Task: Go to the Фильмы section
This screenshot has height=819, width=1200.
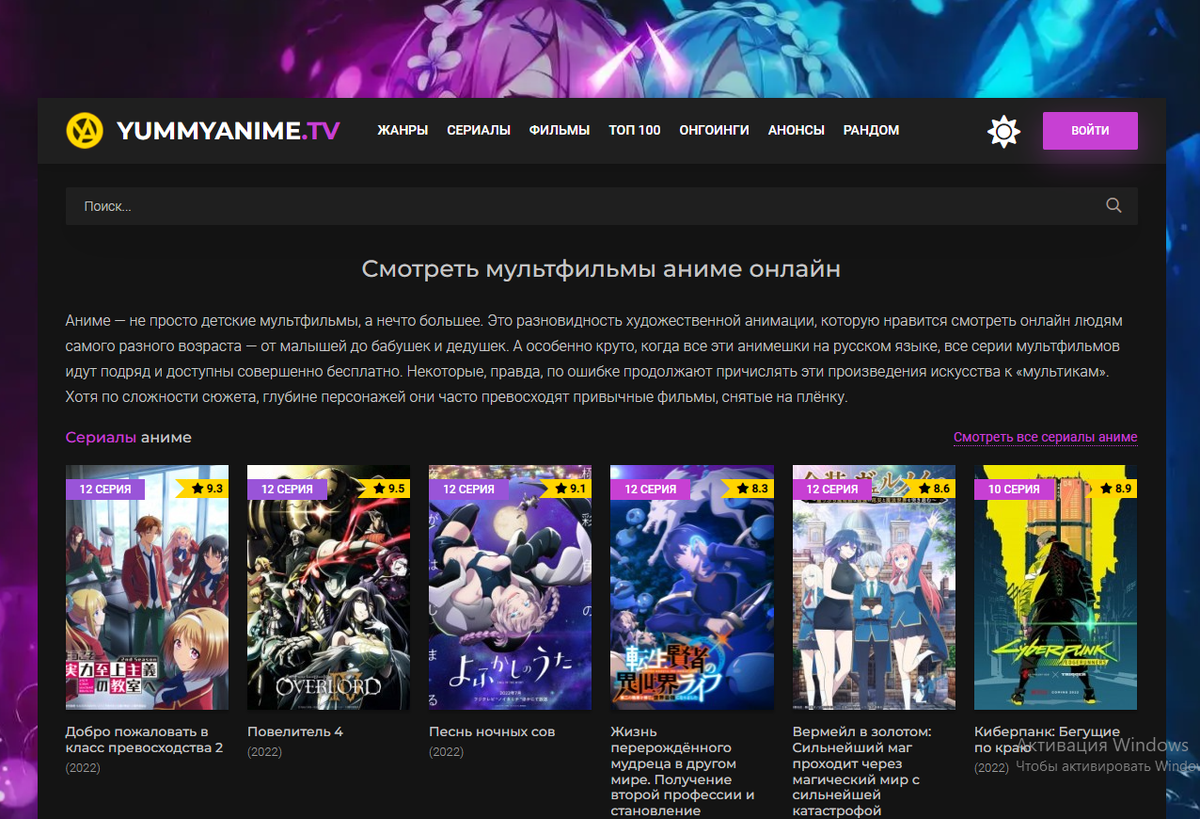Action: pos(560,130)
